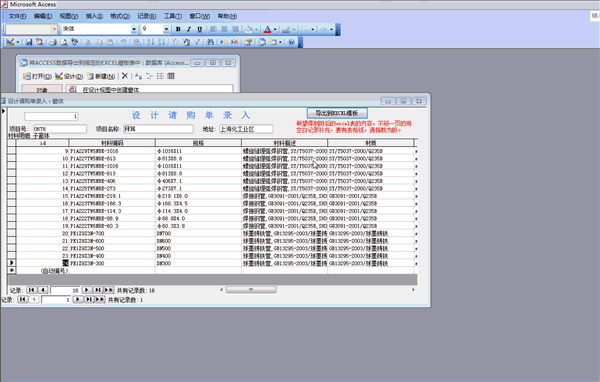Click the cell PE129Z3N-300
600x382 pixels.
point(112,263)
